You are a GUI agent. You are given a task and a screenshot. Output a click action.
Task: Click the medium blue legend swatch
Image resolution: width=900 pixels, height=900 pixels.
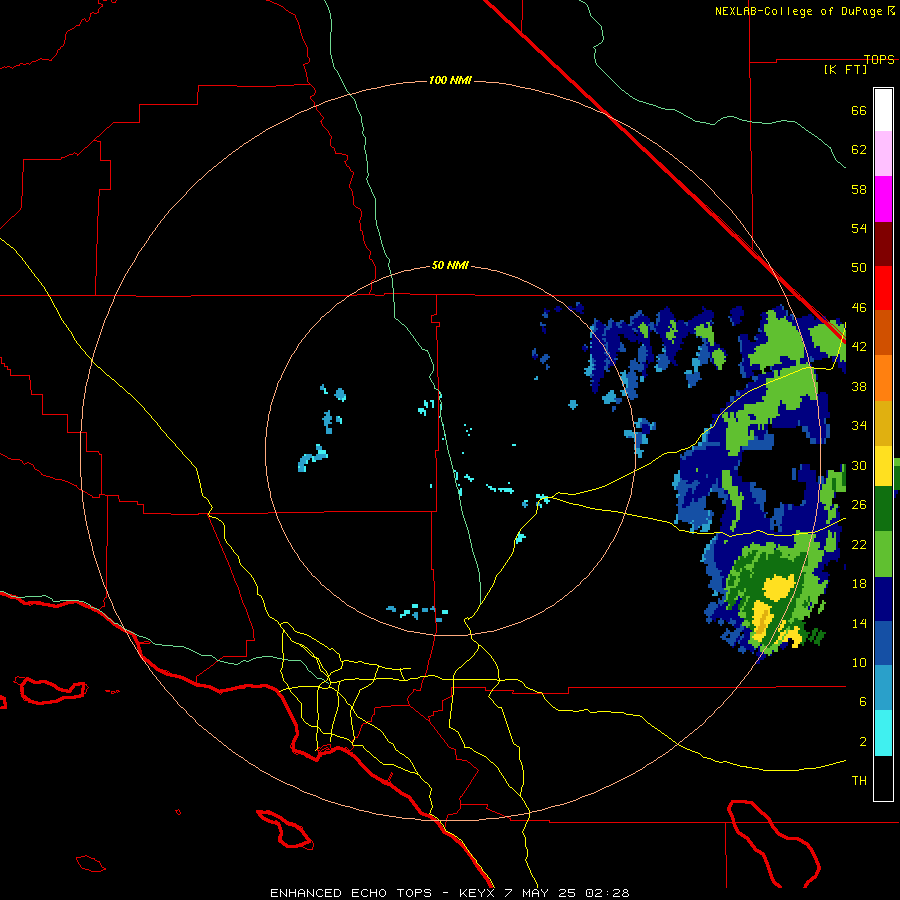tap(883, 643)
